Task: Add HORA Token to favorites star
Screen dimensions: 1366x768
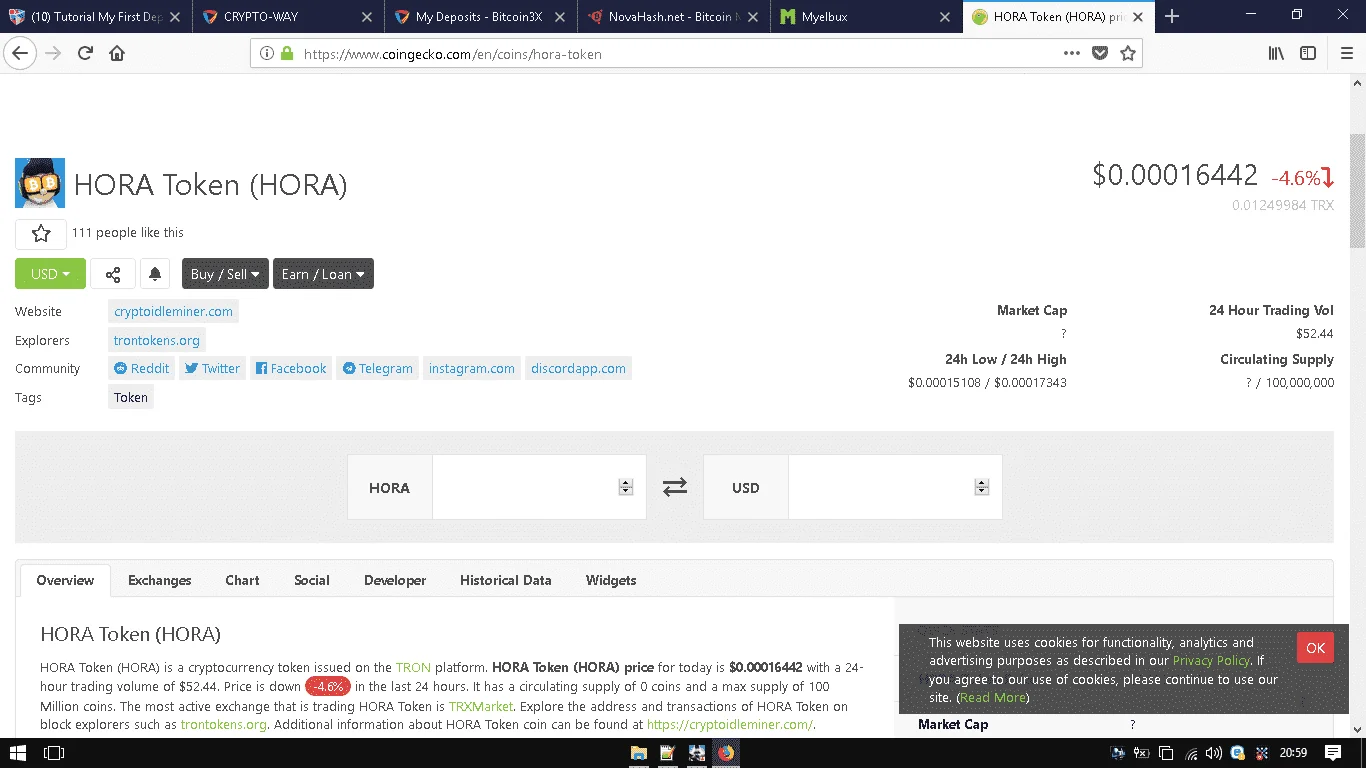Action: coord(41,233)
